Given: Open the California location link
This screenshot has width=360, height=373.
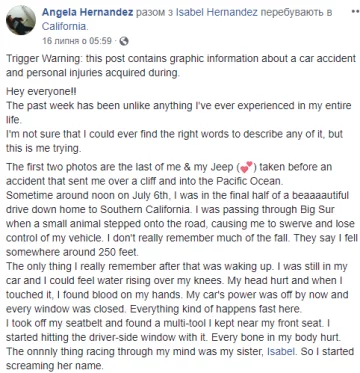Looking at the screenshot, I should click(66, 27).
